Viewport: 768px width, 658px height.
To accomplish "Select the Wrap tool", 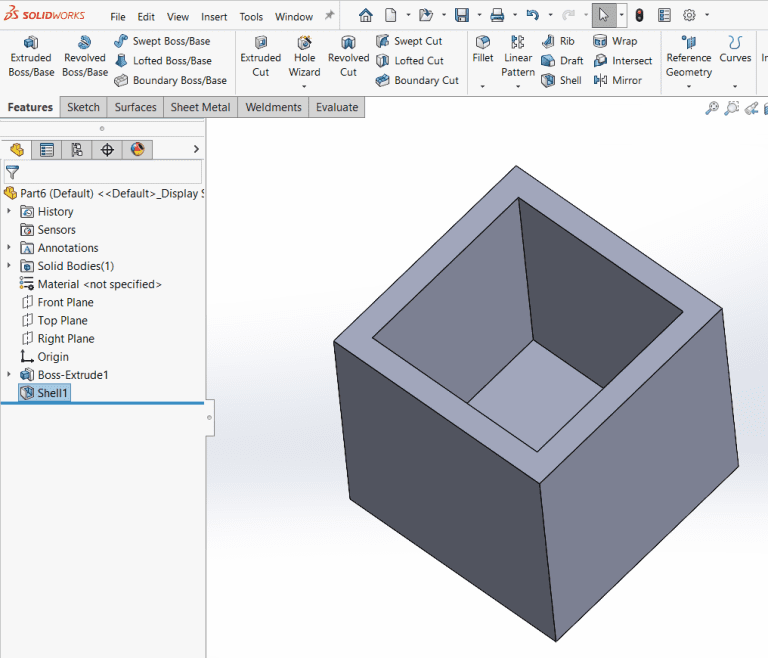I will pos(615,41).
